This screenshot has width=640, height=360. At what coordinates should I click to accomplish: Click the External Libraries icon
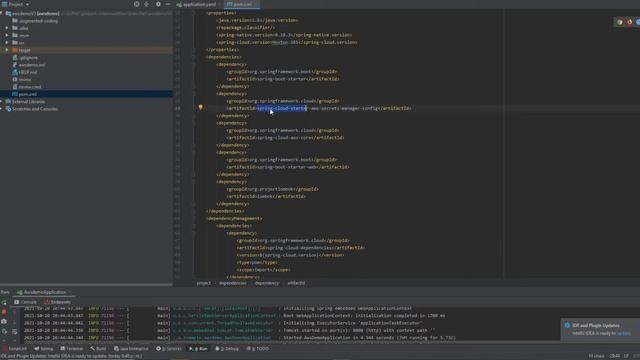point(8,102)
